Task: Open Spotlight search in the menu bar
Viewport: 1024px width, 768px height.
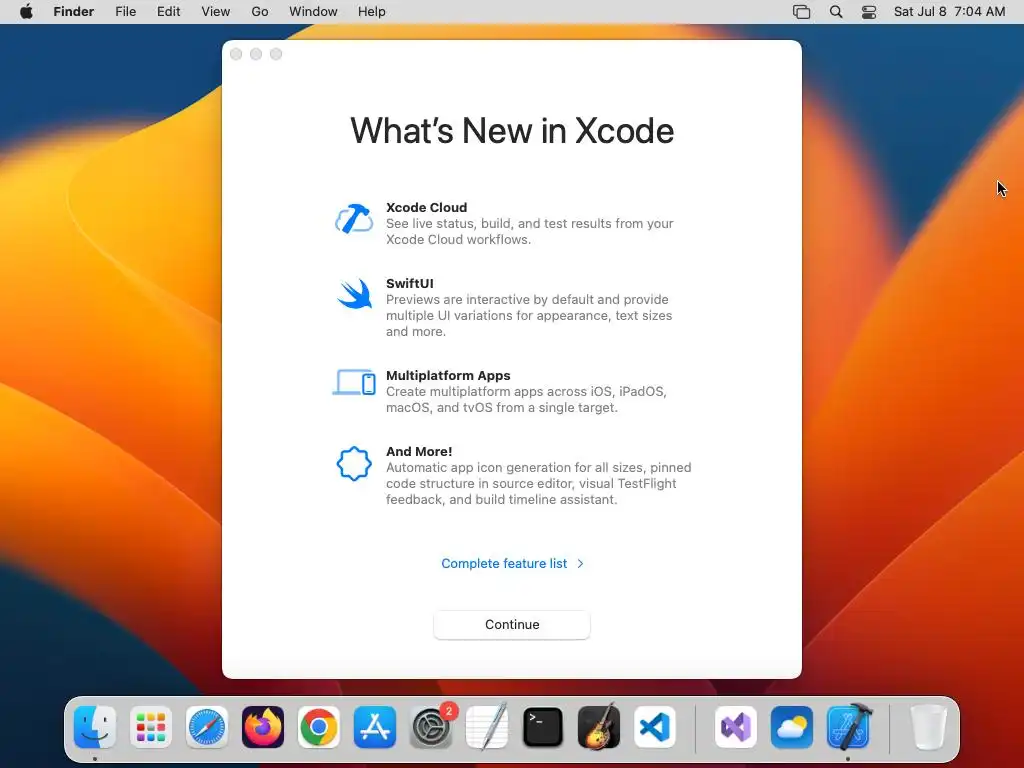Action: (836, 12)
